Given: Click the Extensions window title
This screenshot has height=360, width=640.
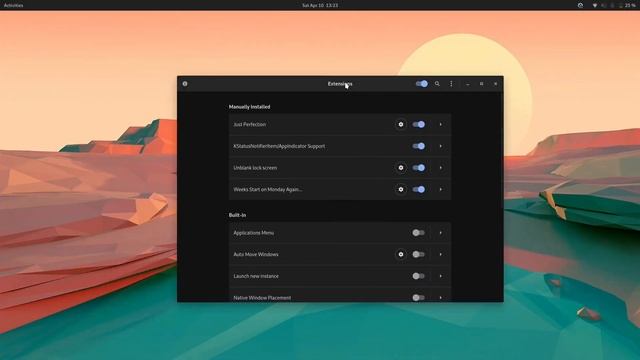Looking at the screenshot, I should 340,84.
